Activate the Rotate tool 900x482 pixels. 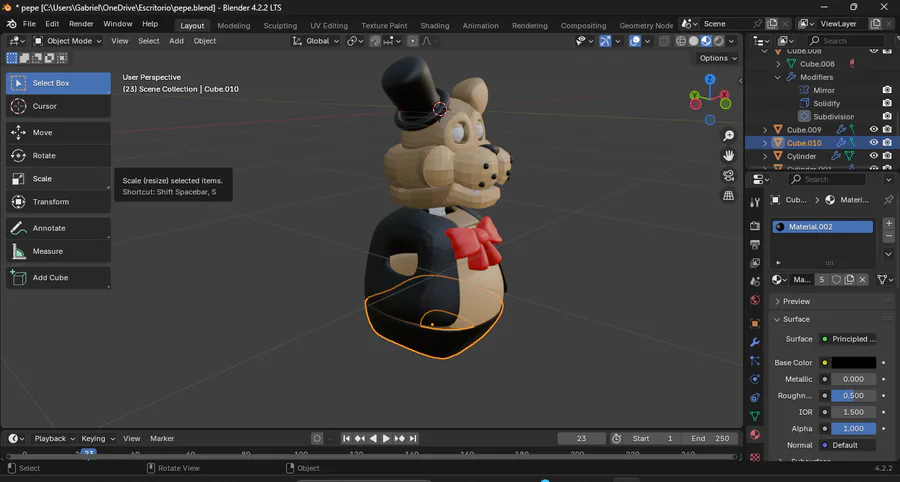coord(58,156)
